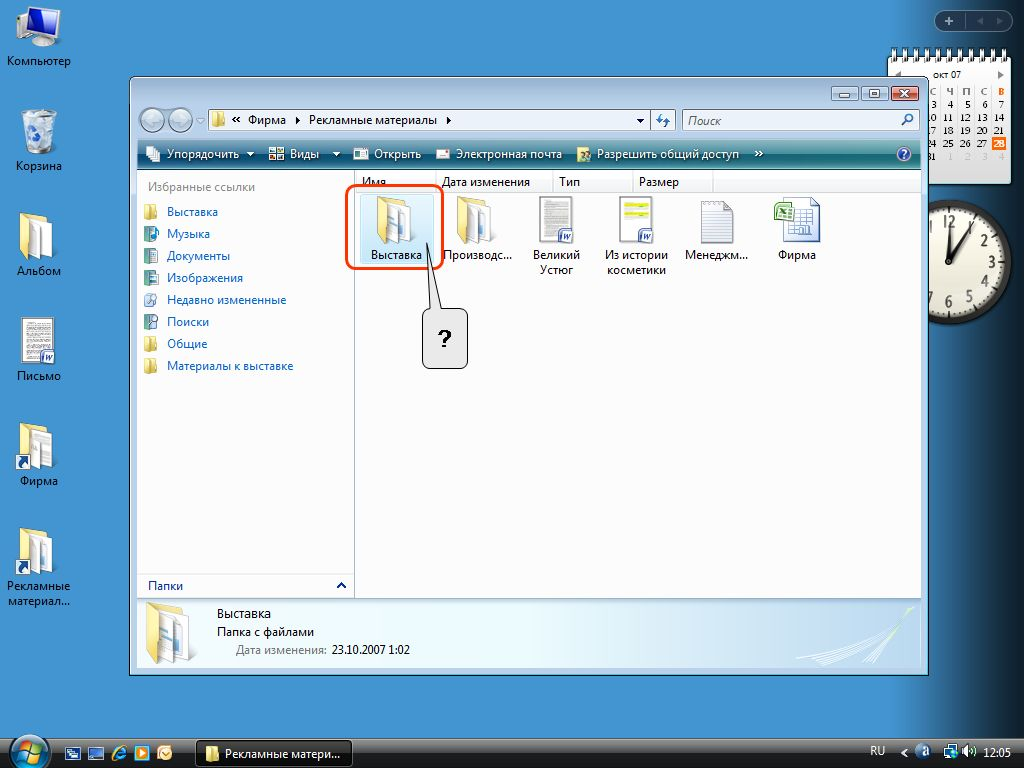Click the sidebar add gadget plus button

tap(949, 21)
